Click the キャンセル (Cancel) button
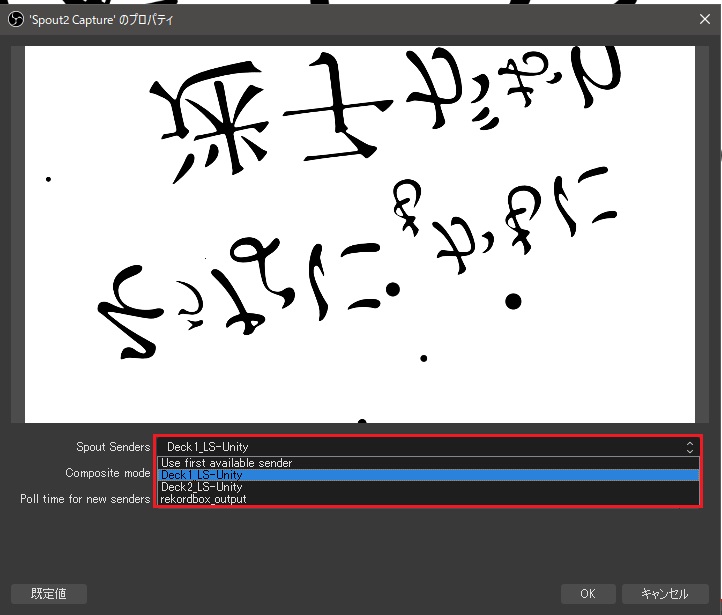The image size is (722, 615). pos(665,593)
